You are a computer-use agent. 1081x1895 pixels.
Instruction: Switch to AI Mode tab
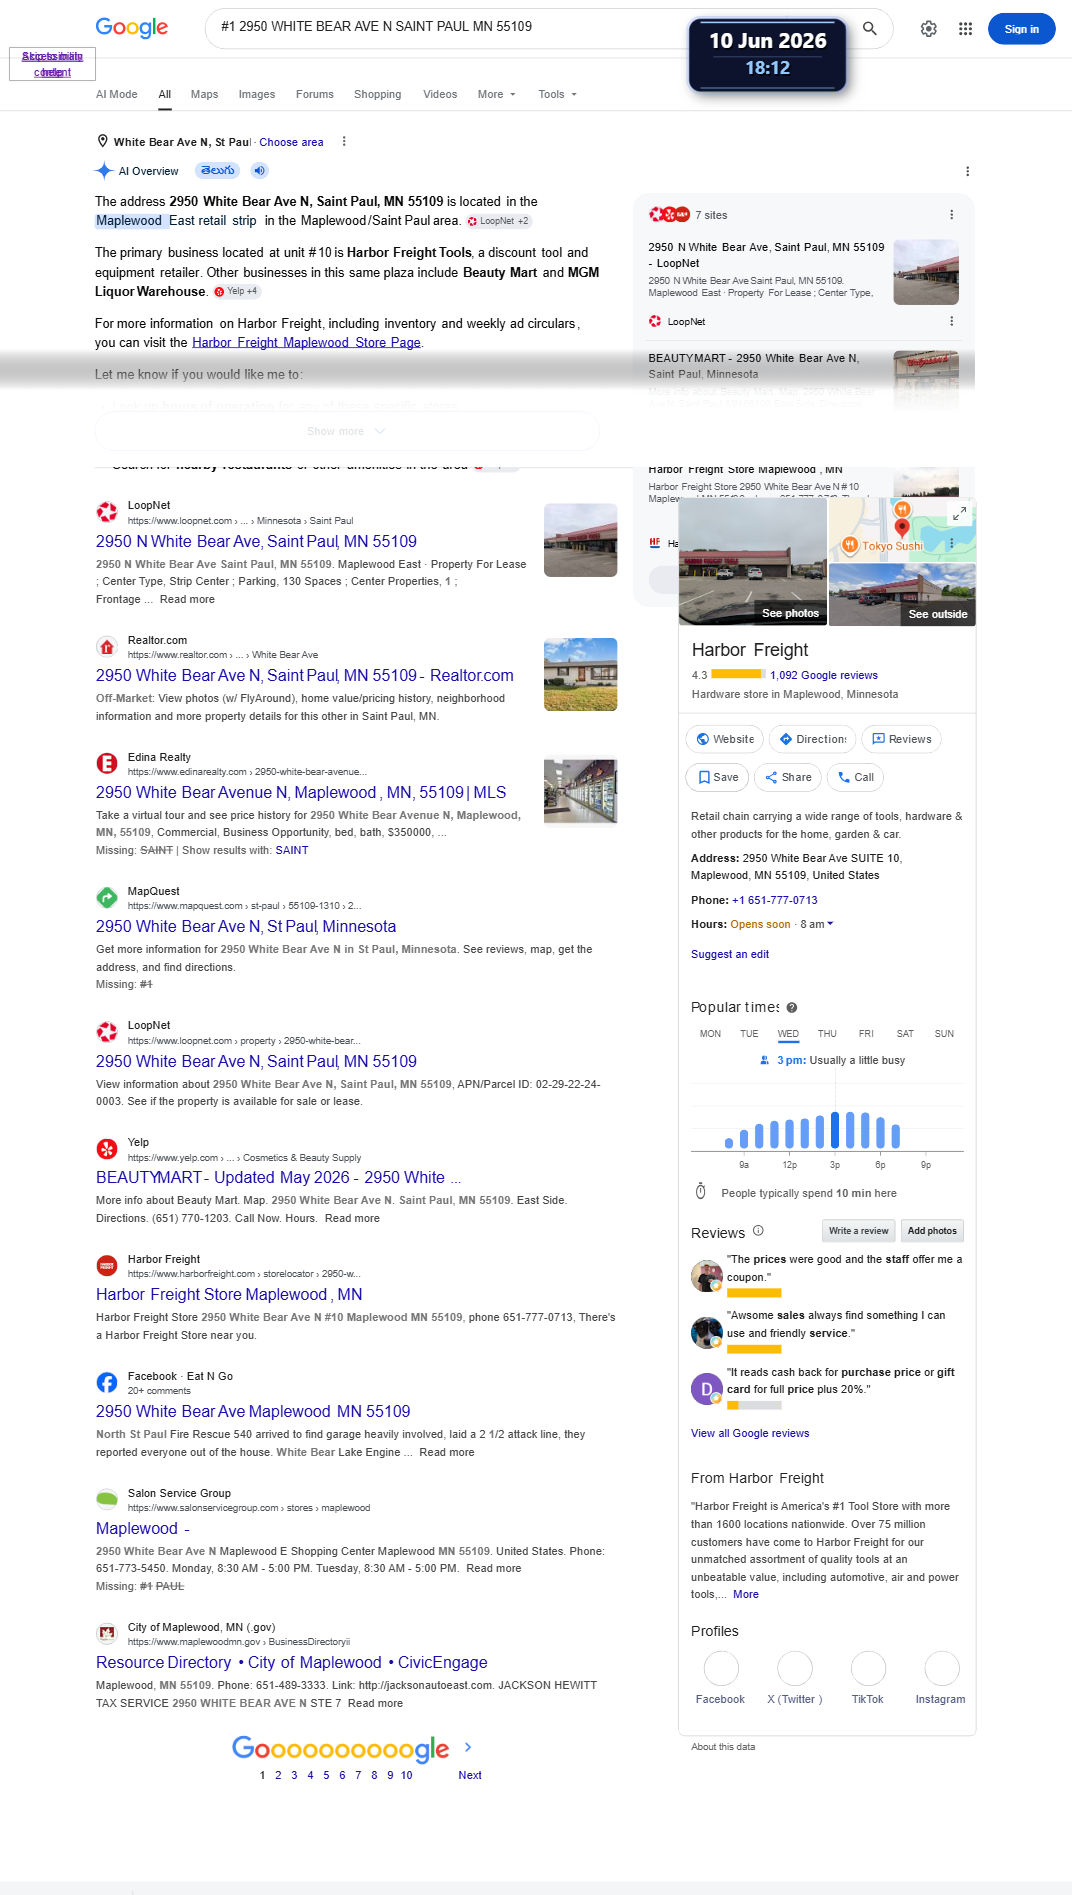117,94
